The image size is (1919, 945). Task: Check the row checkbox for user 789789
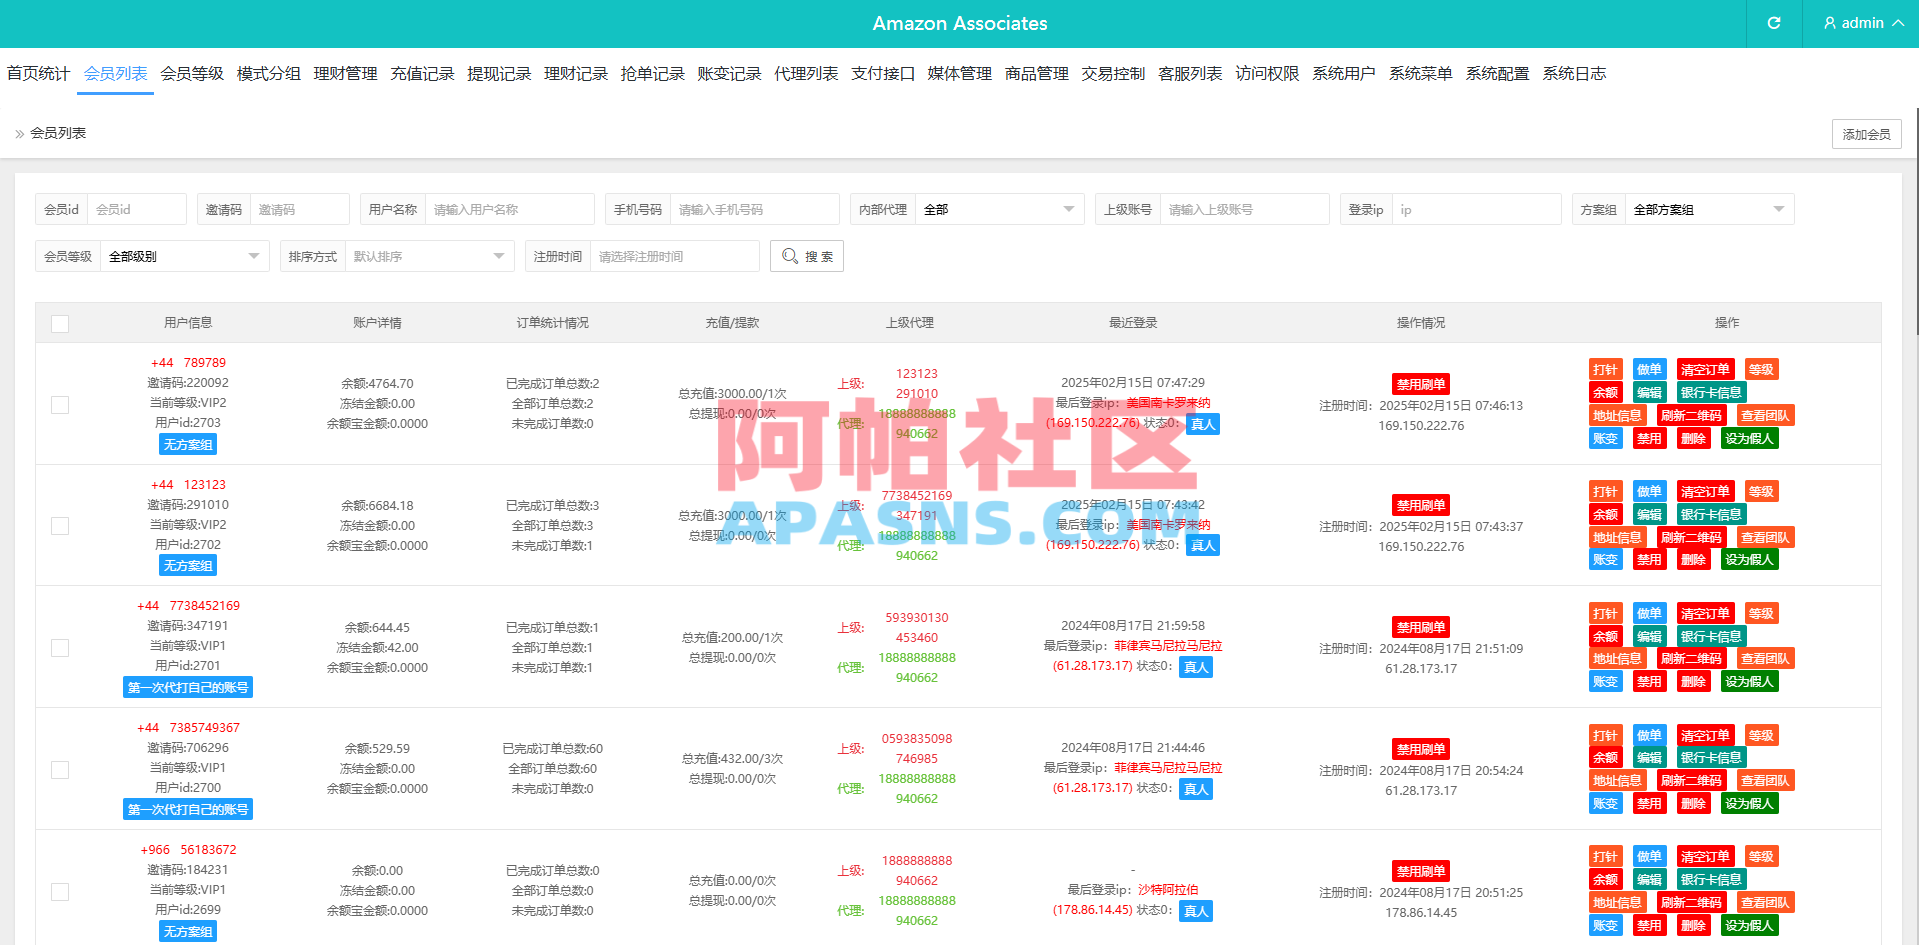[59, 405]
